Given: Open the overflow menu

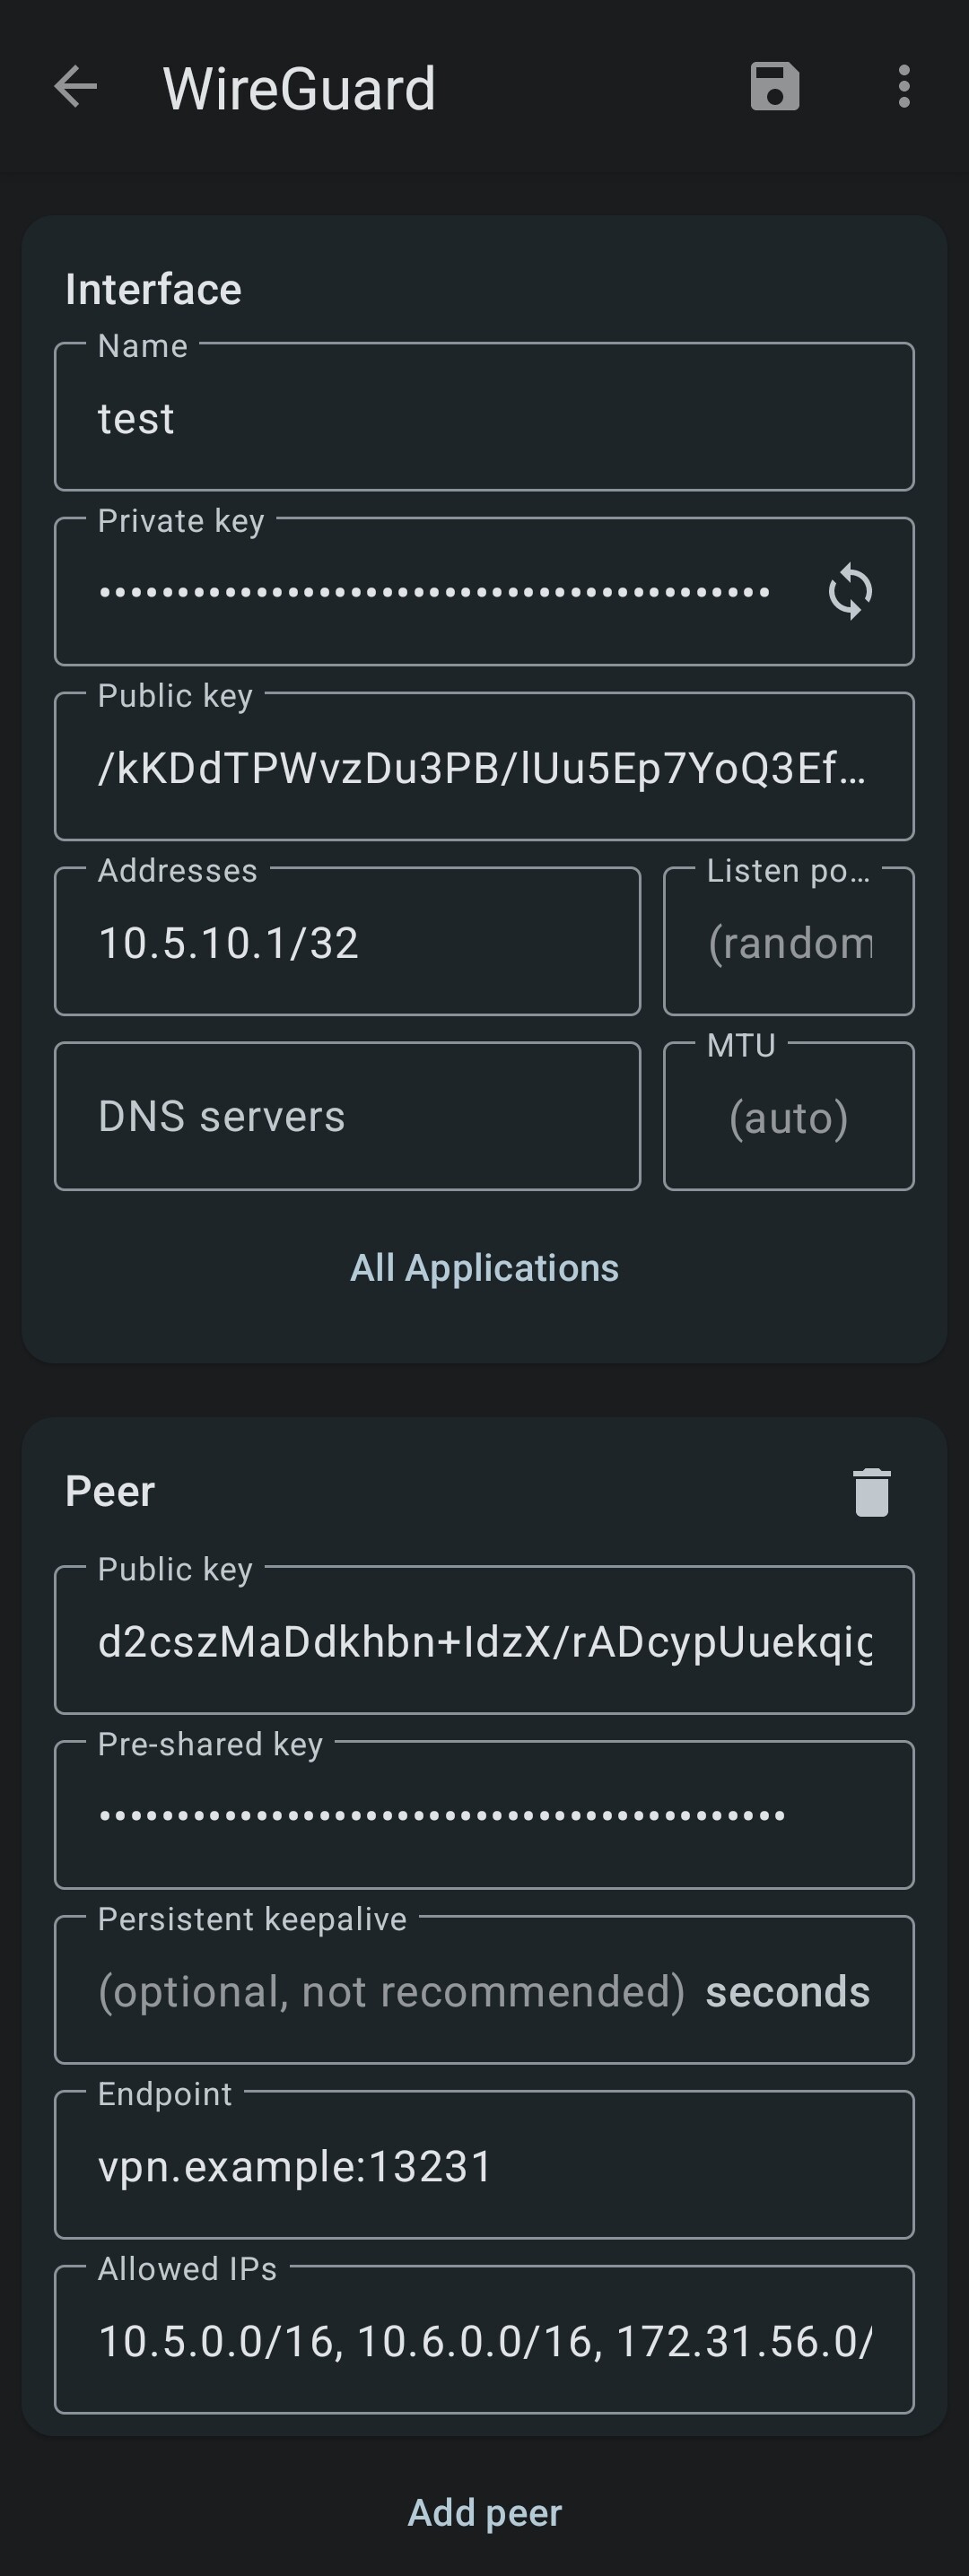Looking at the screenshot, I should [903, 88].
